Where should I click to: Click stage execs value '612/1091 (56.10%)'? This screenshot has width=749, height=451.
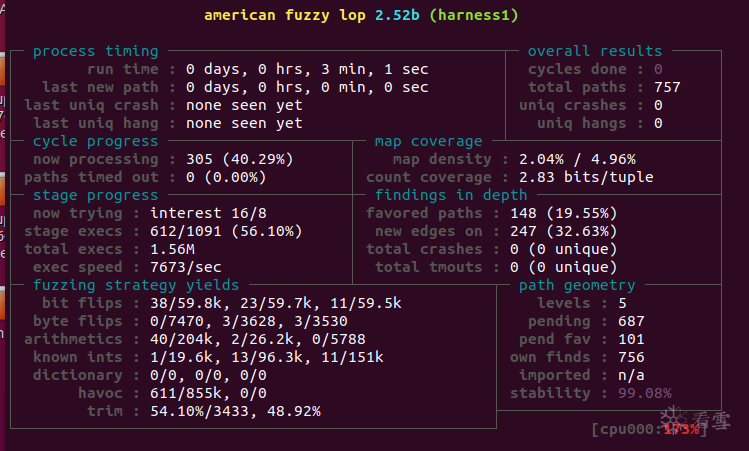coord(226,231)
